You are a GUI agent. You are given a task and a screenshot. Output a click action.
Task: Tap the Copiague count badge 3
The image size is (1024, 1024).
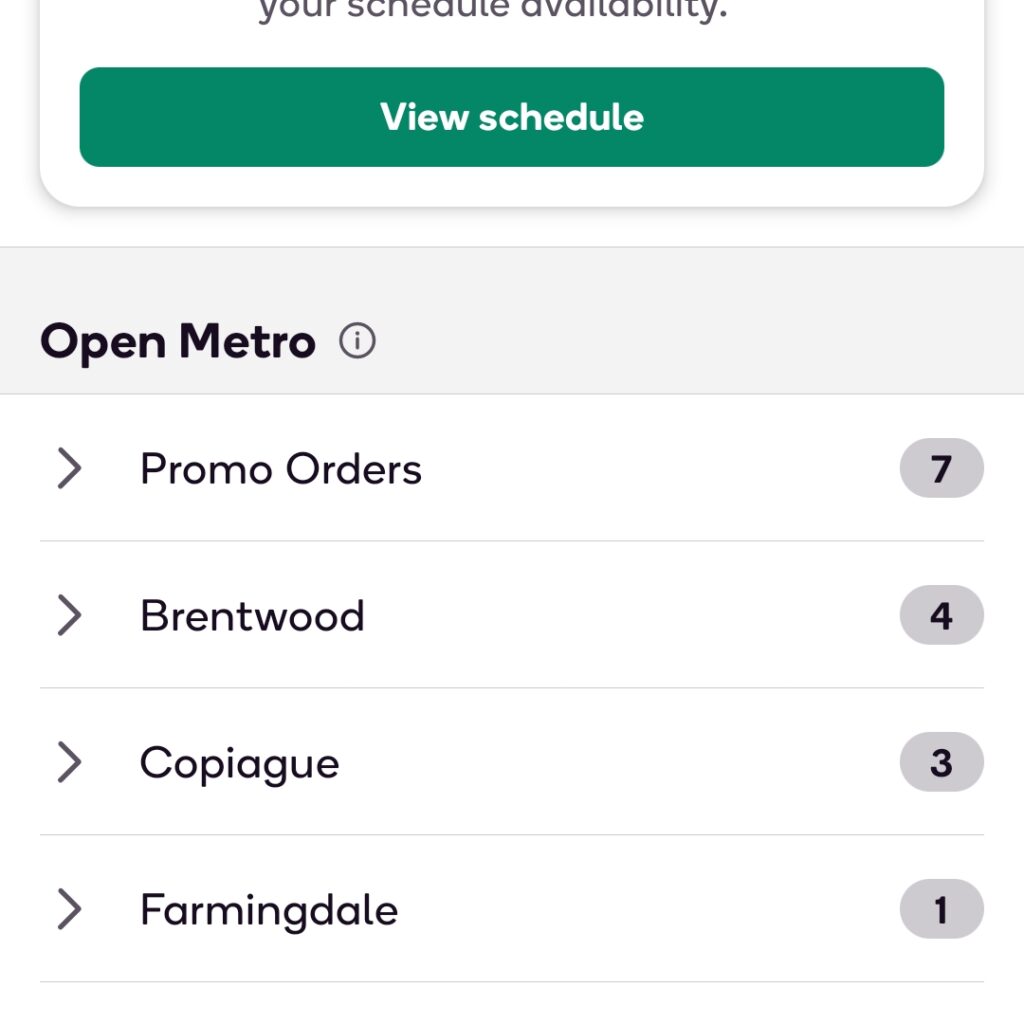(941, 762)
